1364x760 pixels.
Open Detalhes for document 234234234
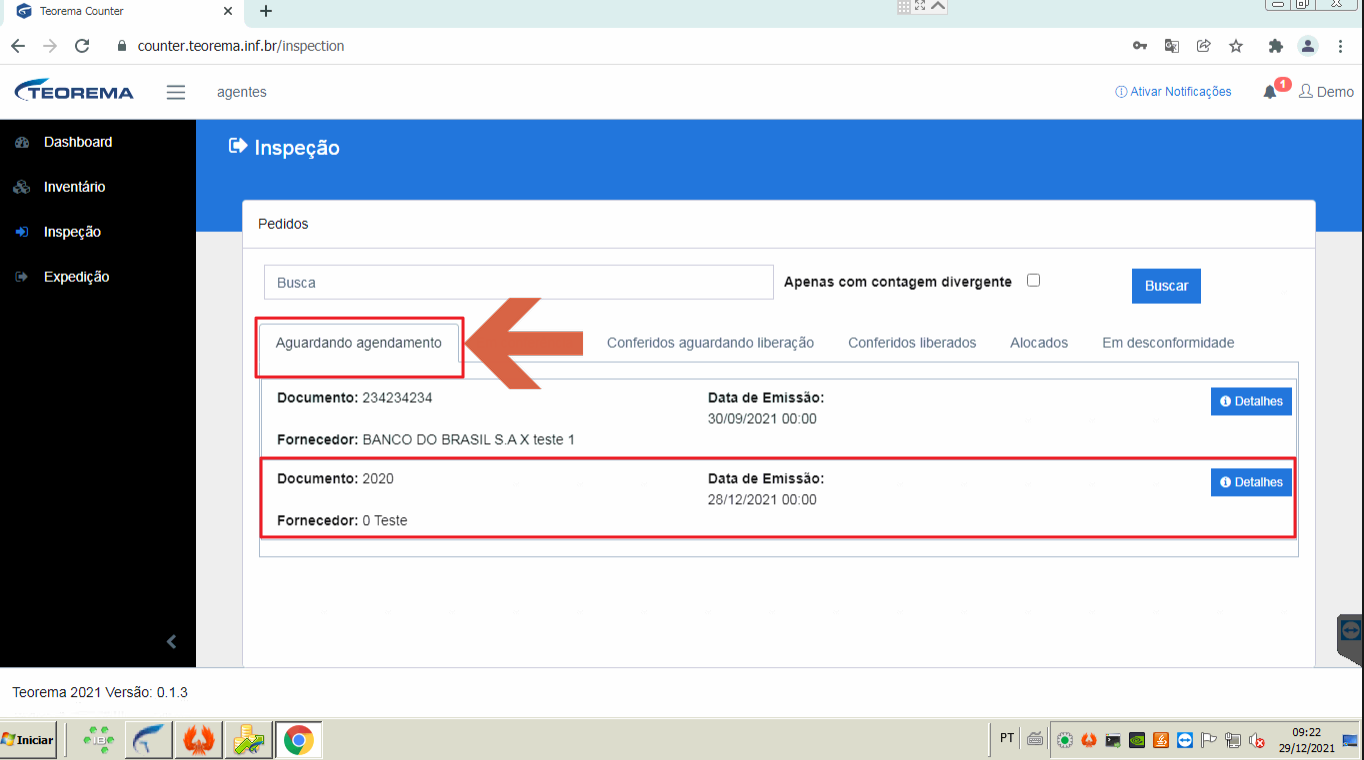coord(1251,401)
